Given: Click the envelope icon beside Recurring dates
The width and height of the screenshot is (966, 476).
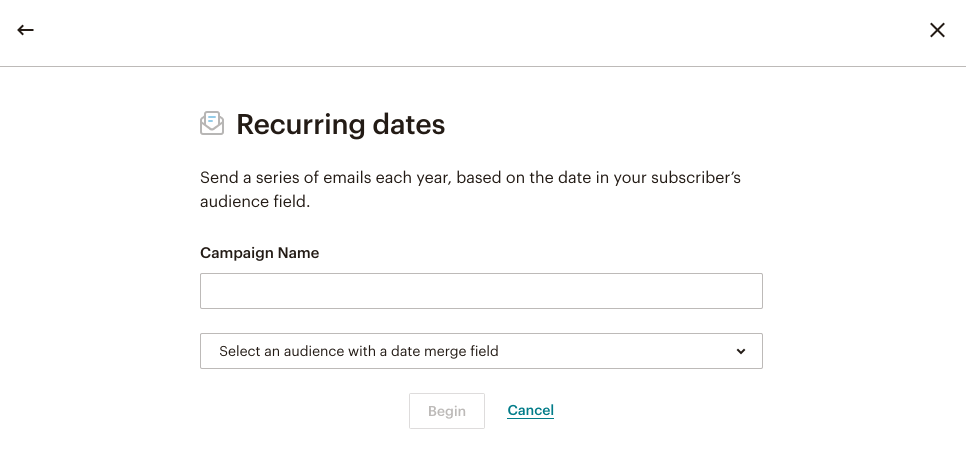Looking at the screenshot, I should (212, 123).
